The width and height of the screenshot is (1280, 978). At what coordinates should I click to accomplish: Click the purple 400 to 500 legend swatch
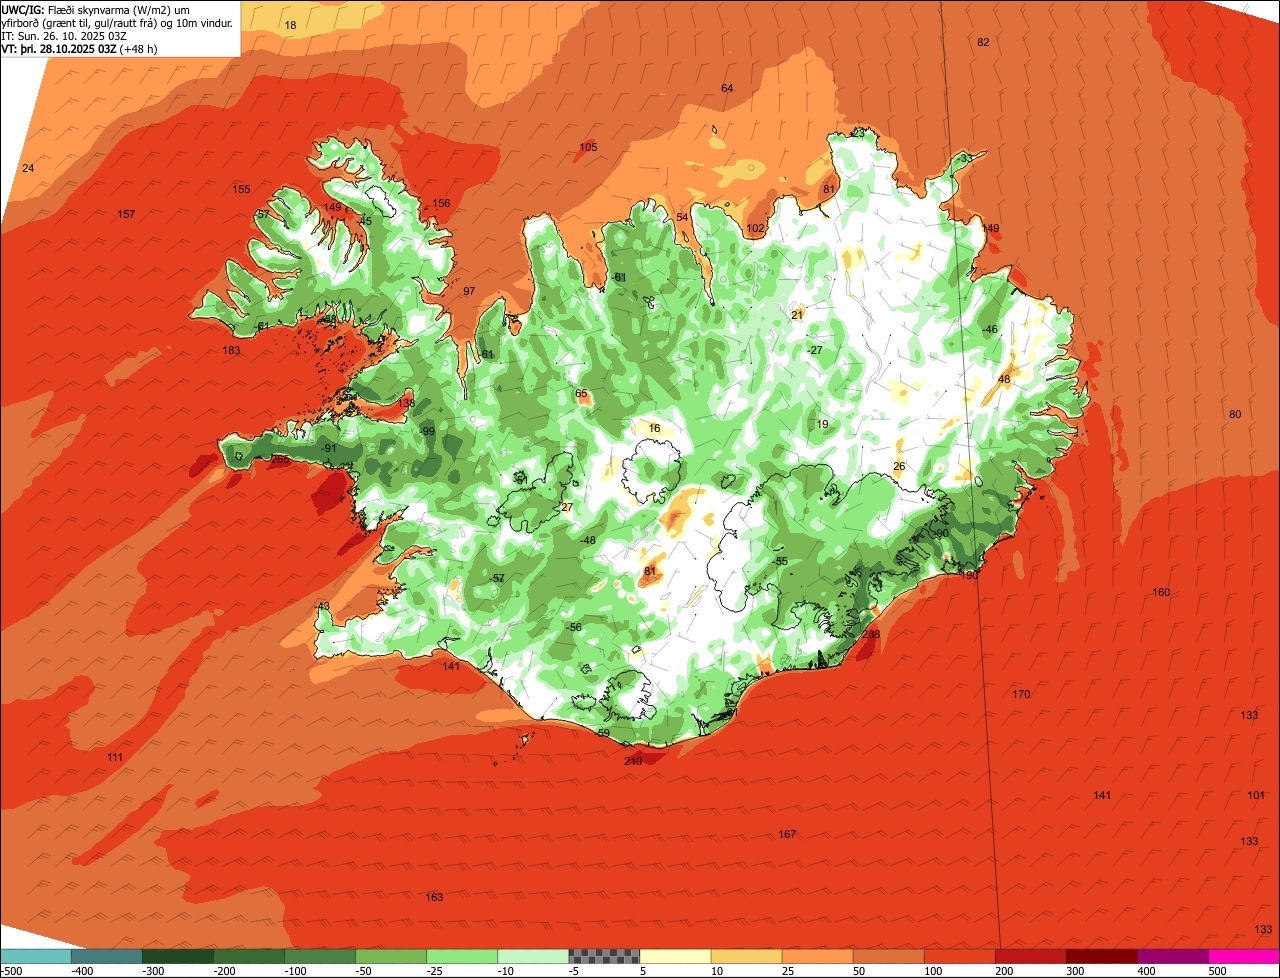pos(1172,956)
